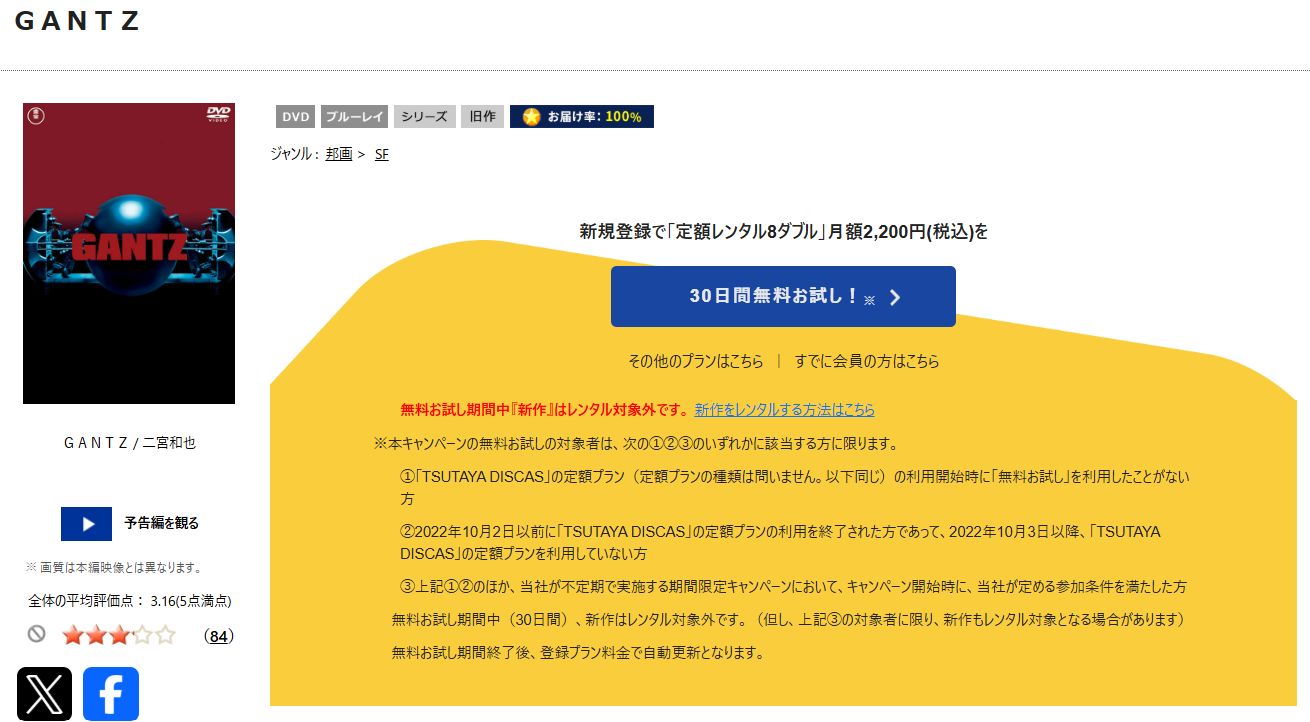Click the 無料お試し期間中（30日間） sentence
This screenshot has height=722, width=1310.
coord(788,620)
